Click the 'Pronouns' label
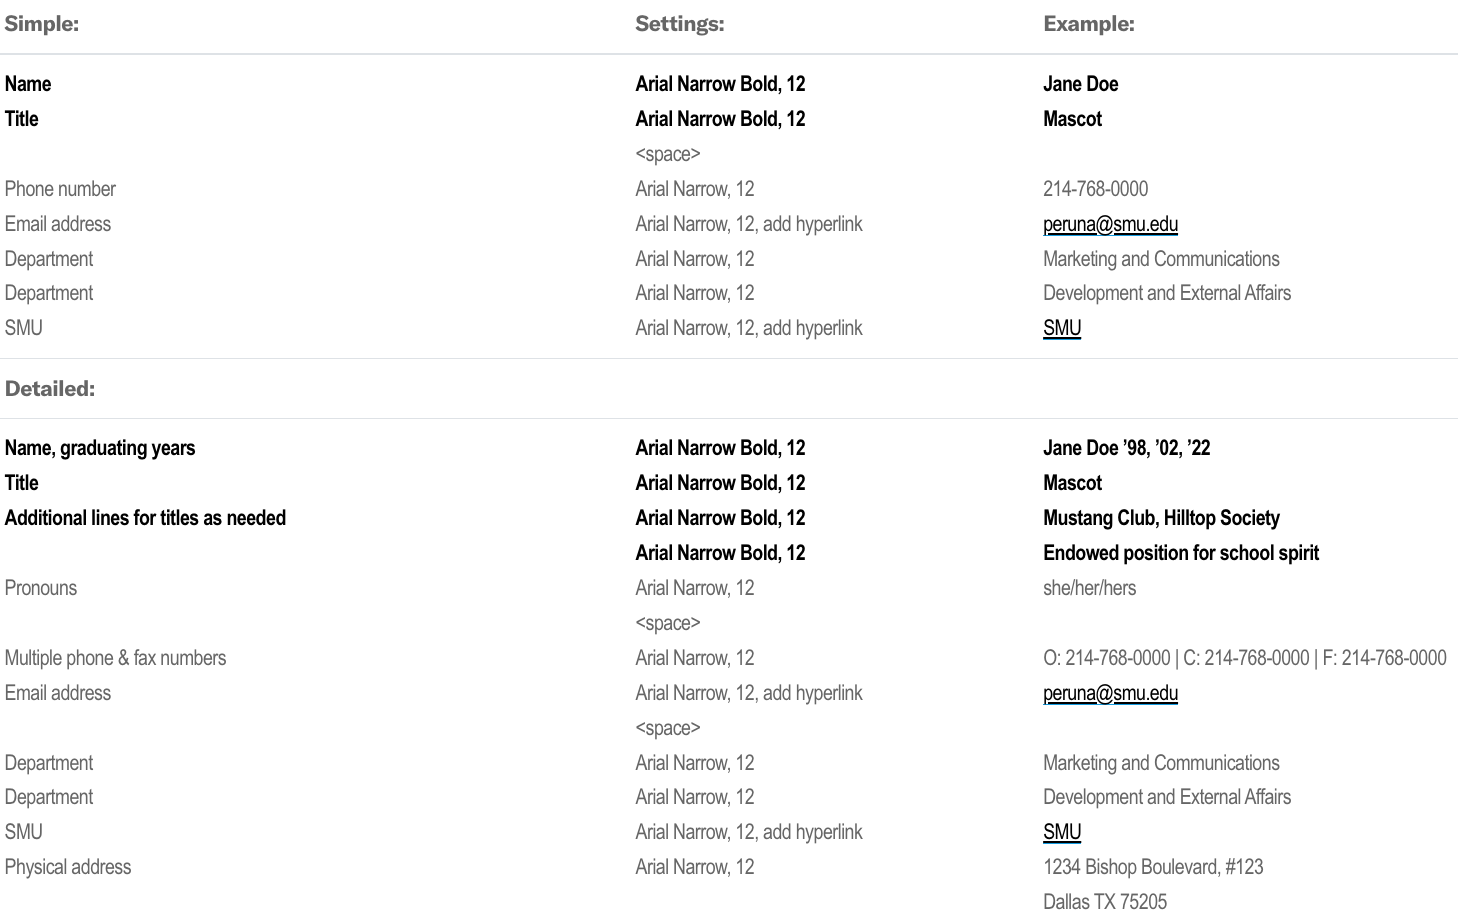This screenshot has width=1458, height=923. [x=41, y=588]
